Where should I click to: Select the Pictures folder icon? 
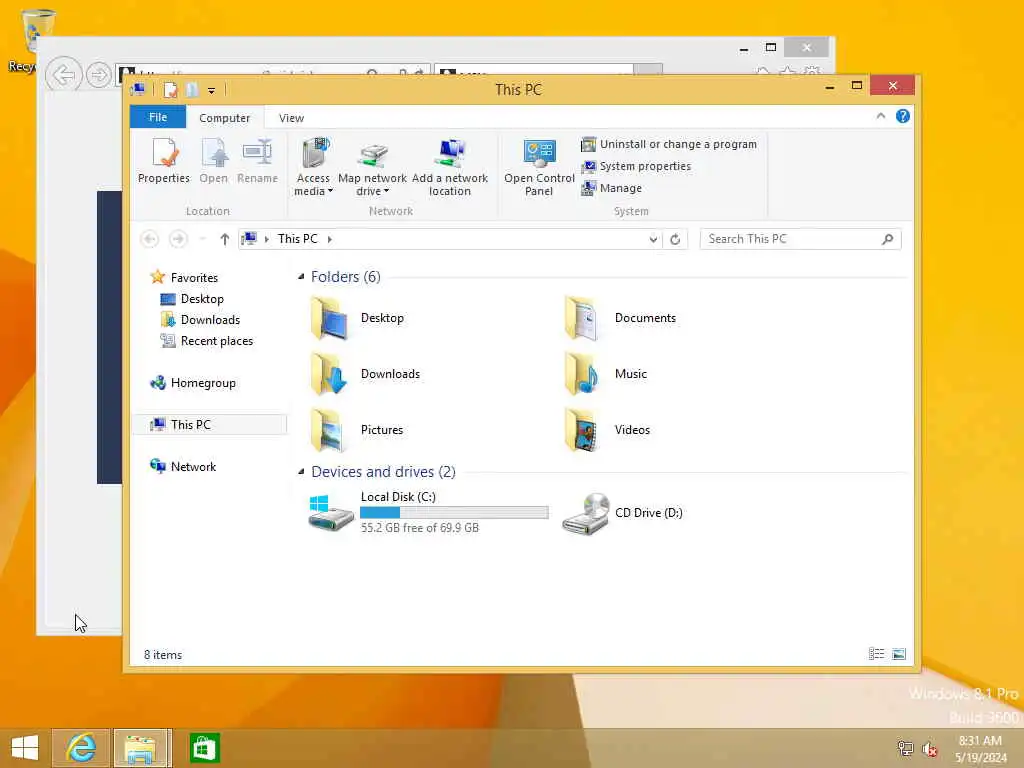point(328,430)
